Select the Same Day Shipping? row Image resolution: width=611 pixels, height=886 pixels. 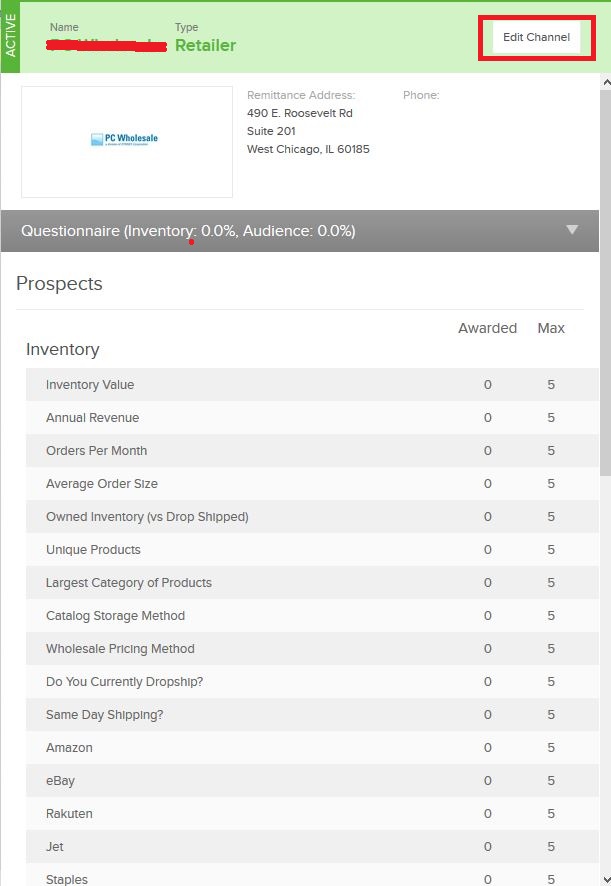[x=312, y=715]
